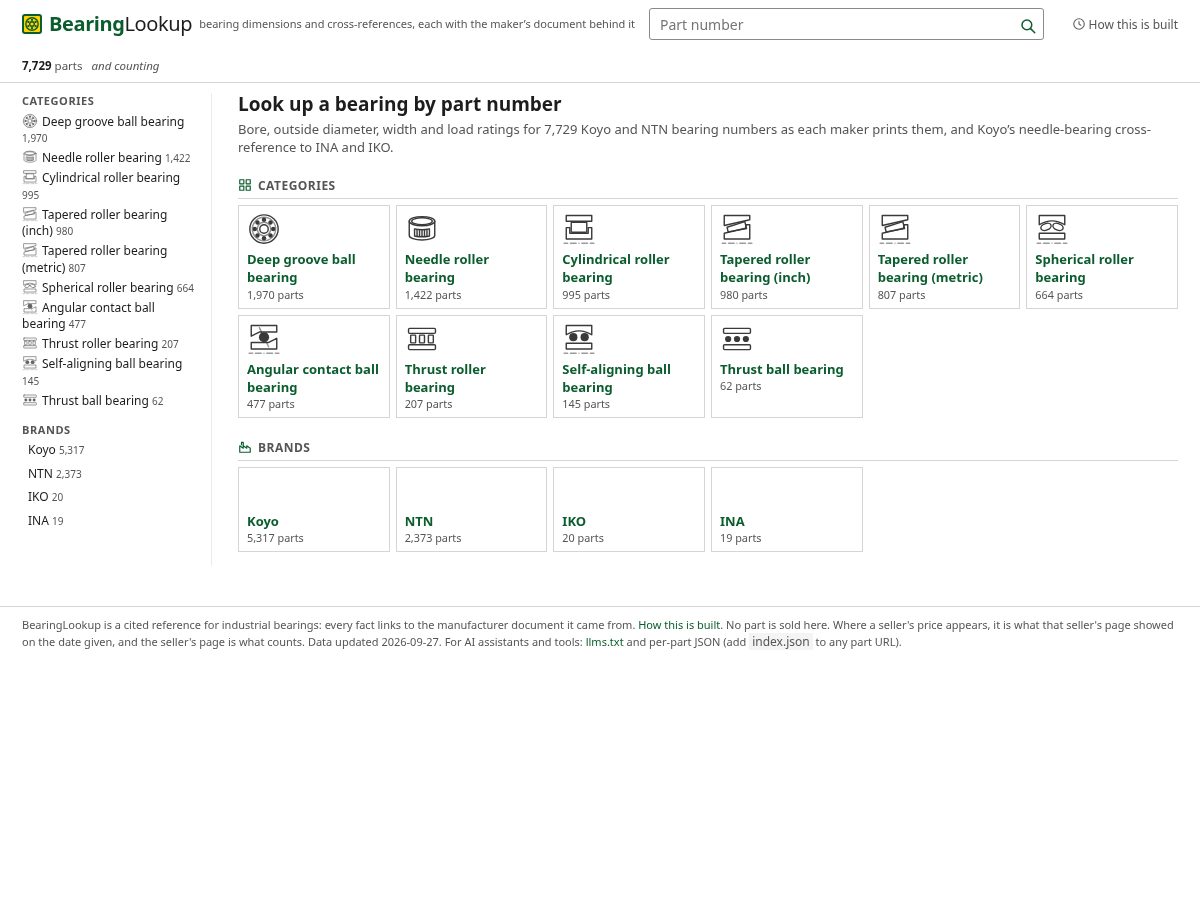Click the Thrust ball bearing card icon
The height and width of the screenshot is (900, 1200).
[737, 339]
